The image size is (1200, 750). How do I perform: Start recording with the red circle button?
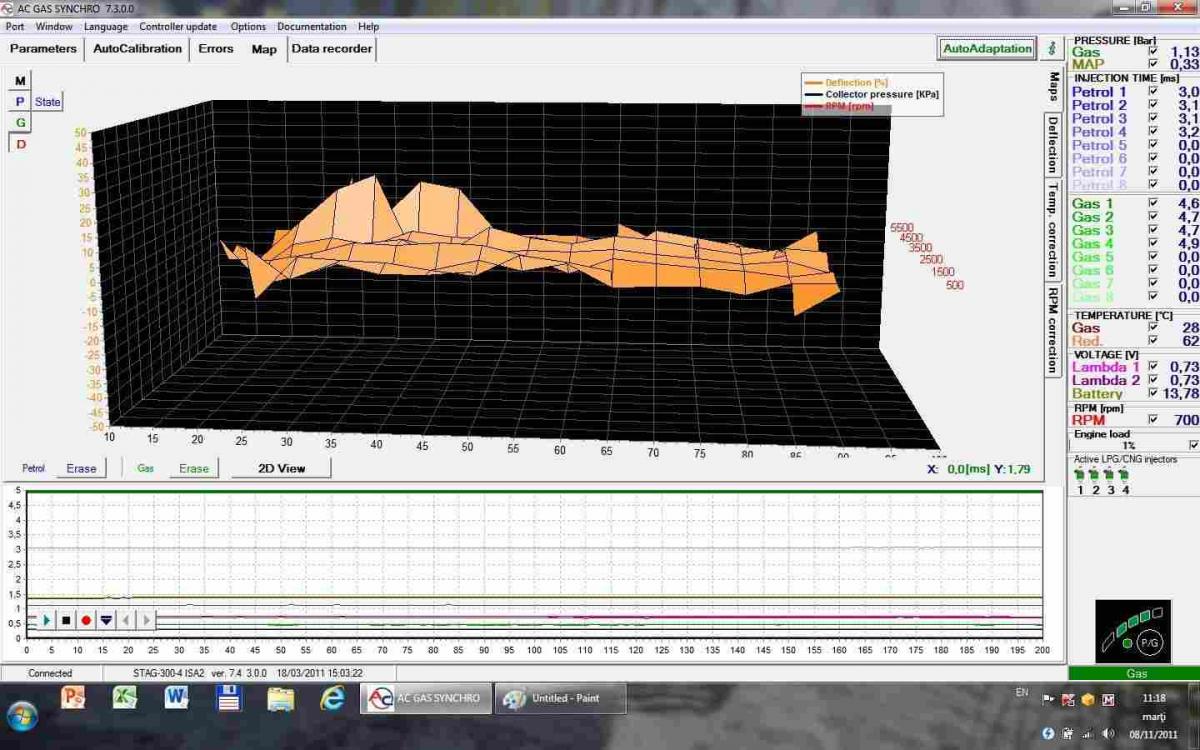(86, 620)
